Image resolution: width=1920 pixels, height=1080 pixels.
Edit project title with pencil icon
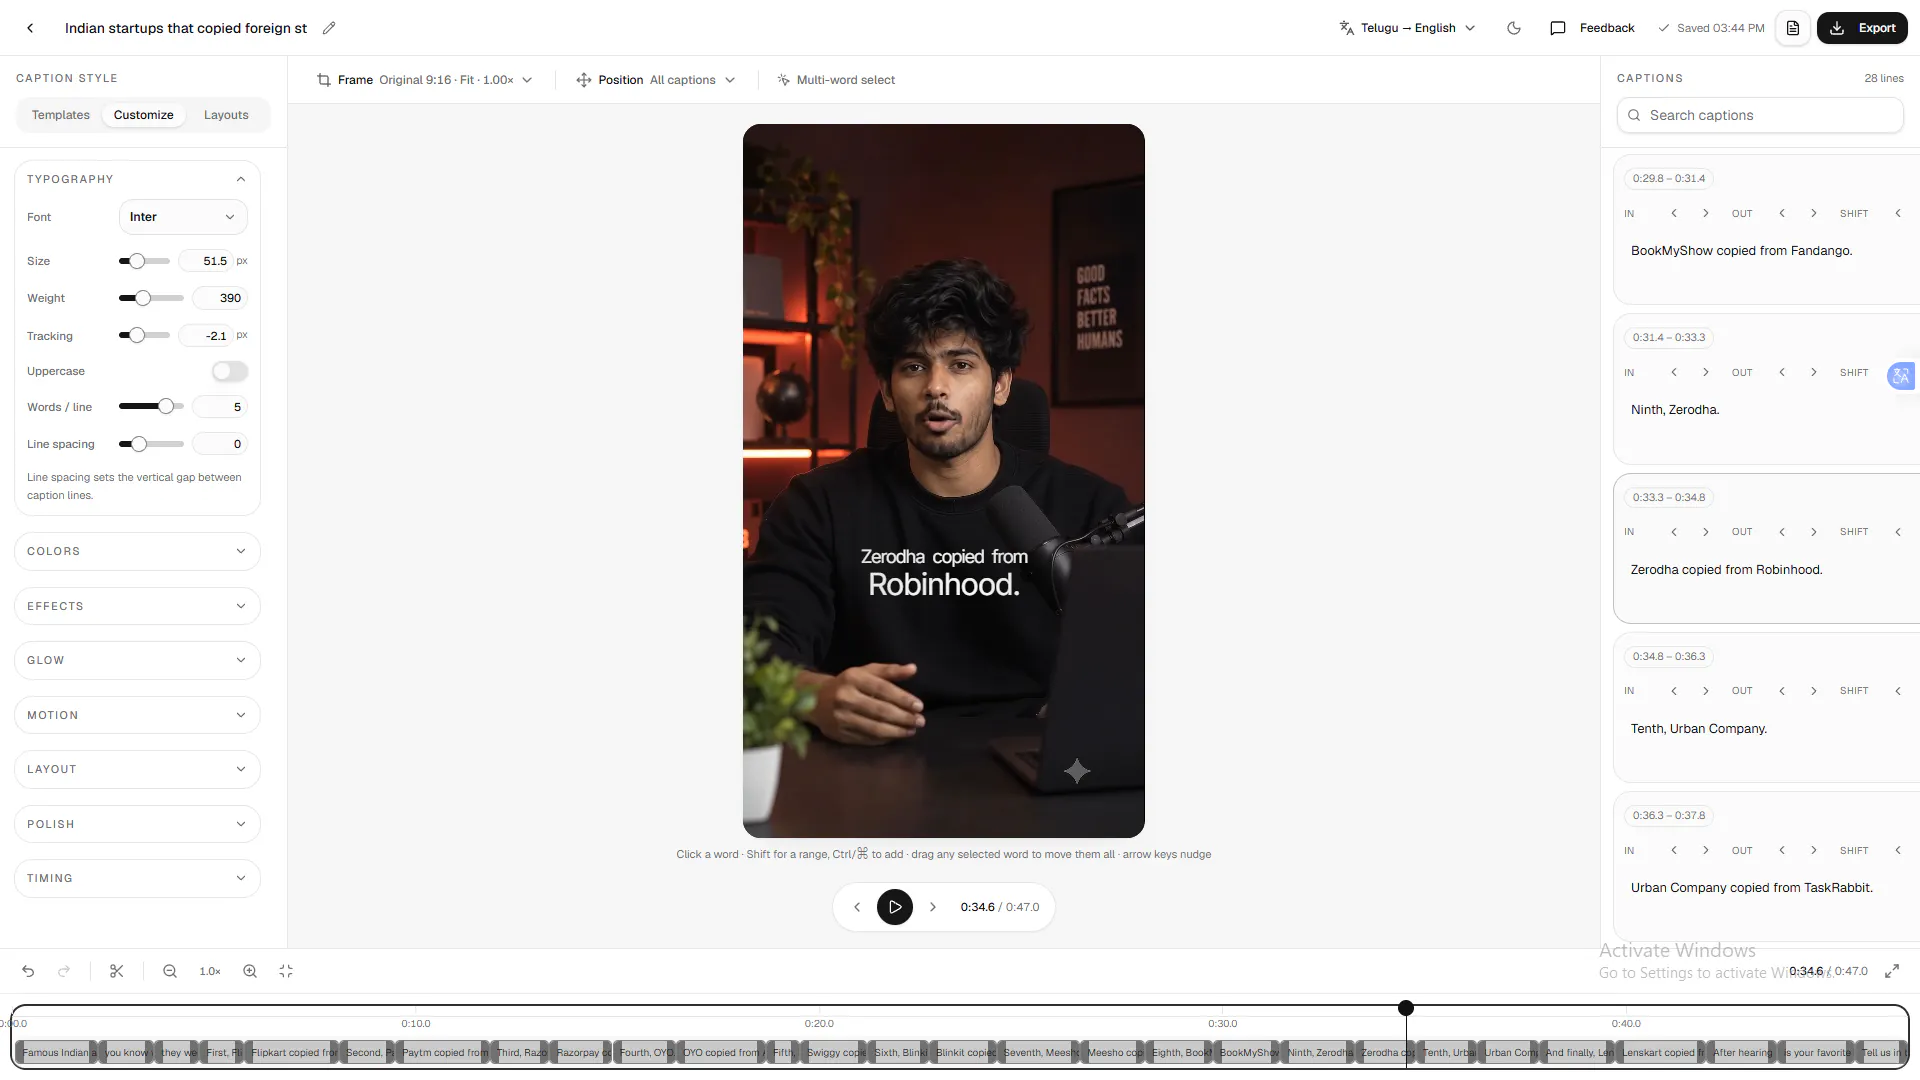pos(329,28)
